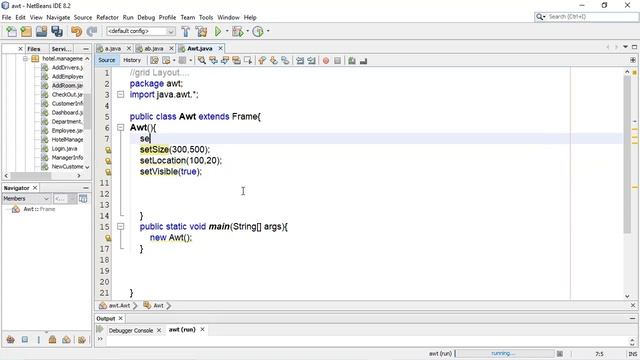Click the Build Project hammer icon
Viewport: 640px width, 360px height.
(x=186, y=31)
